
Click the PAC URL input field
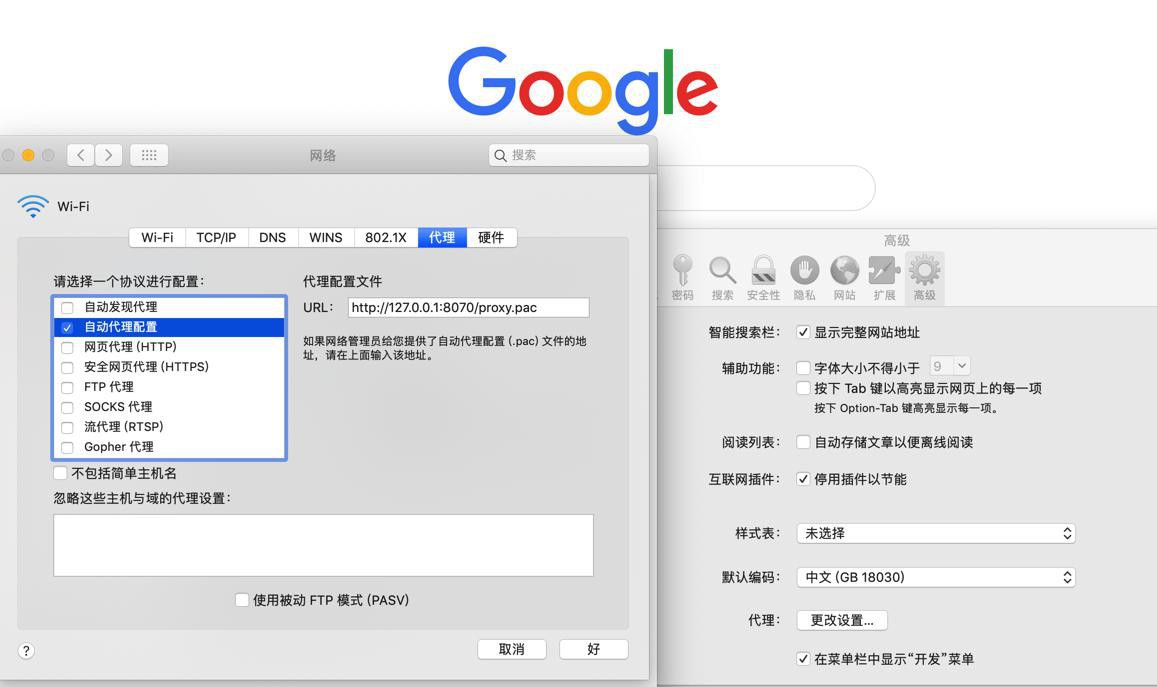pos(469,308)
